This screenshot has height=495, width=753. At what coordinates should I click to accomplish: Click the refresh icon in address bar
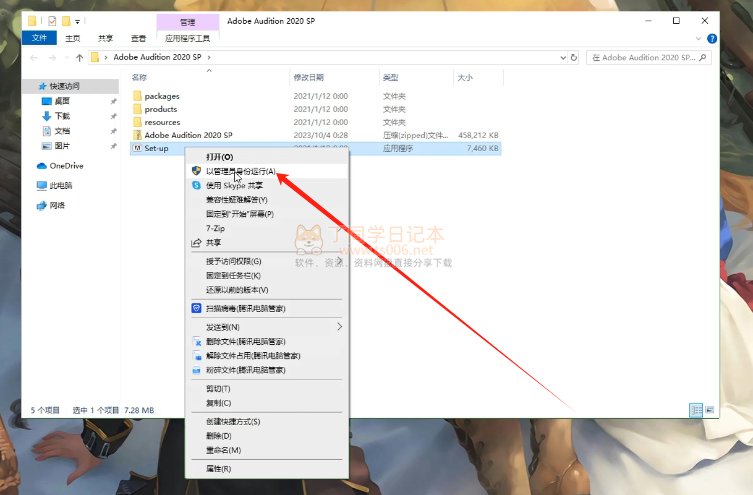point(573,58)
